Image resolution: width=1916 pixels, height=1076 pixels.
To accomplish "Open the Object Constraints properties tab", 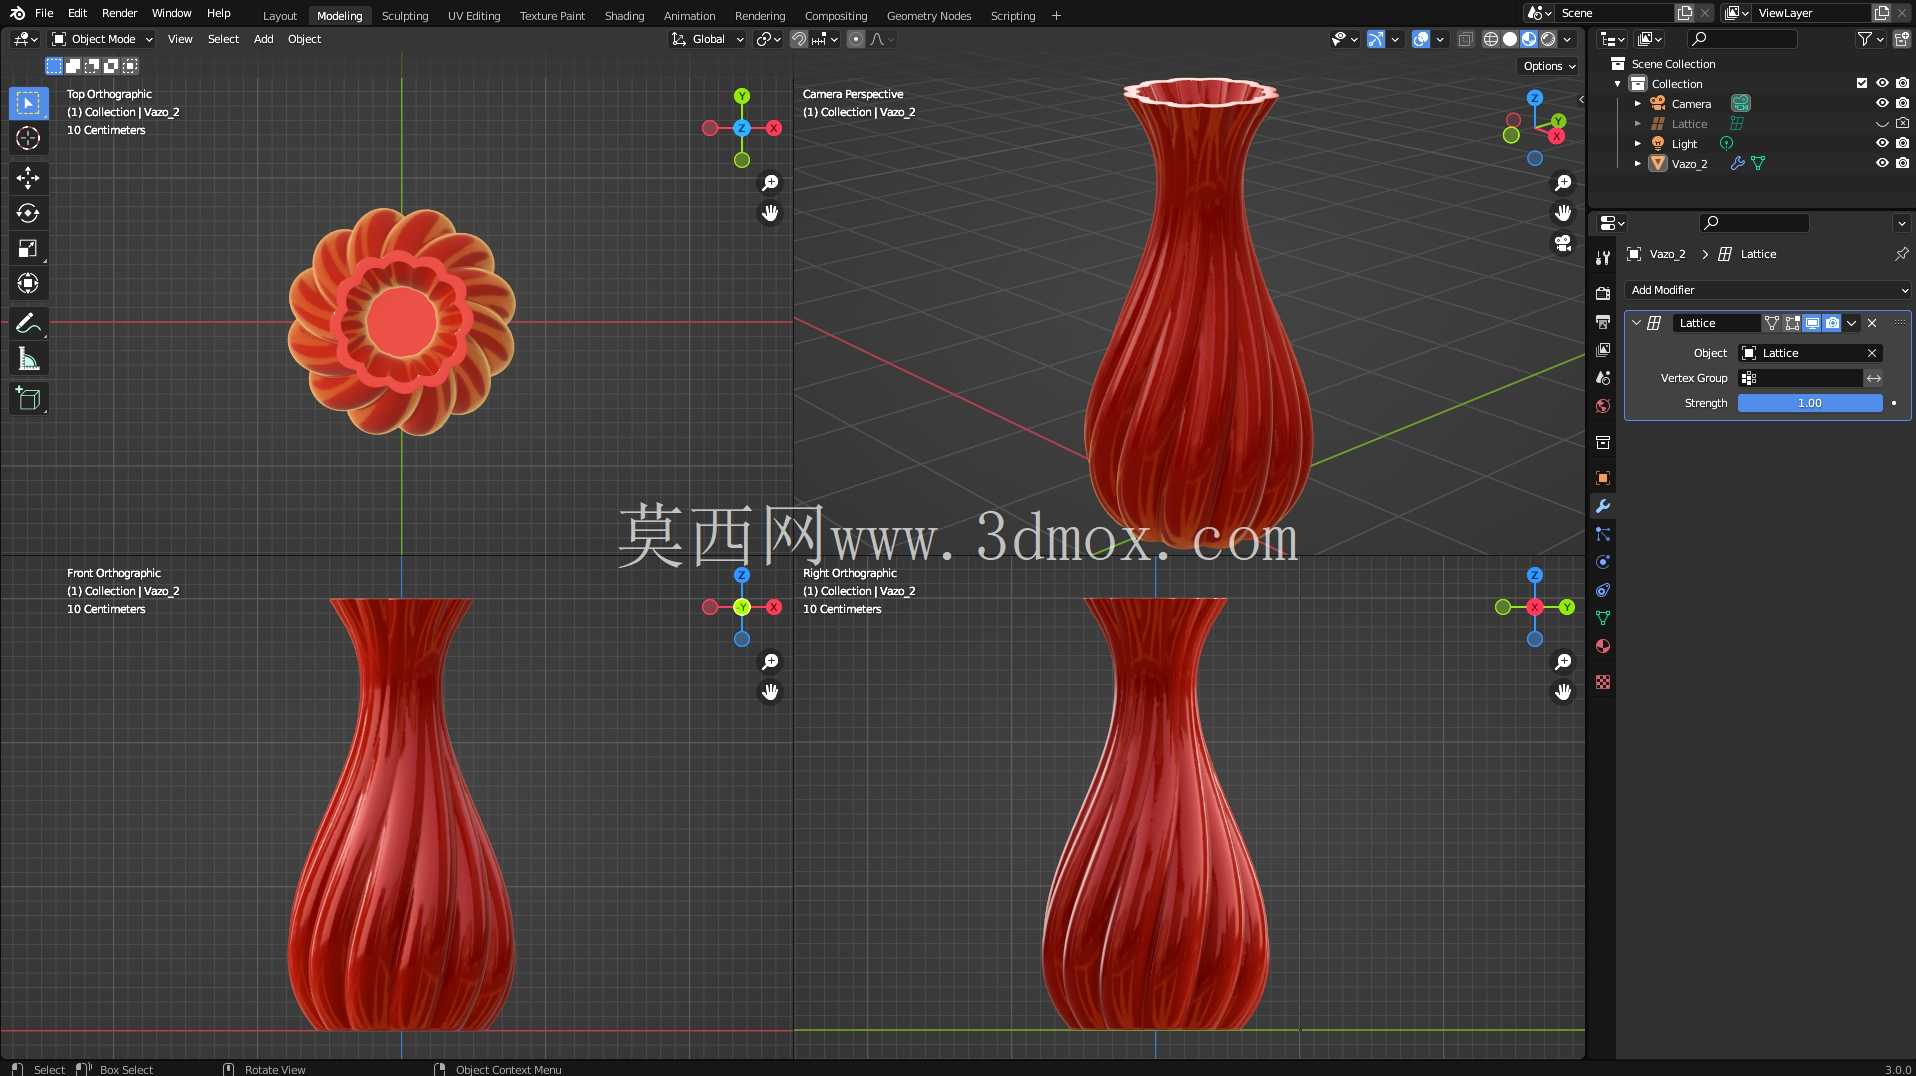I will coord(1603,590).
